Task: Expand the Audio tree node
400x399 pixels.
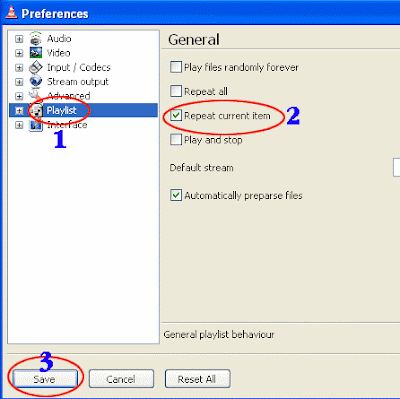Action: tap(19, 39)
